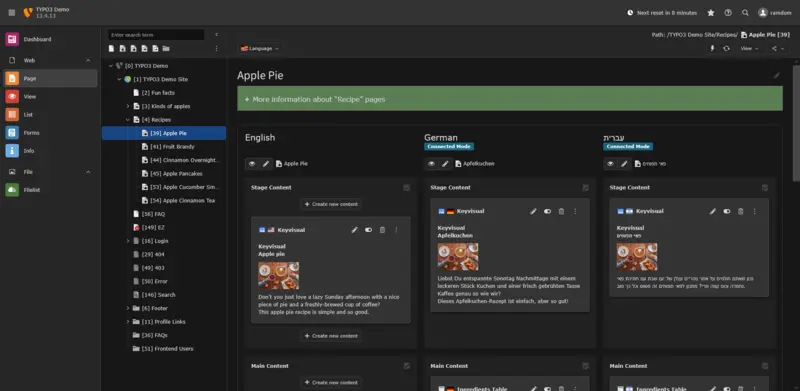Clear cache lightning bolt icon

[713, 48]
